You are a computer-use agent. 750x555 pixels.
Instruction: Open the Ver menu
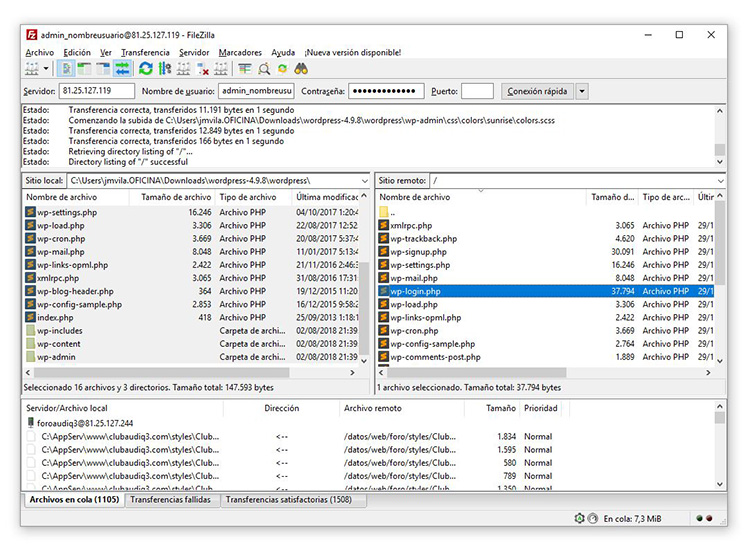[106, 53]
